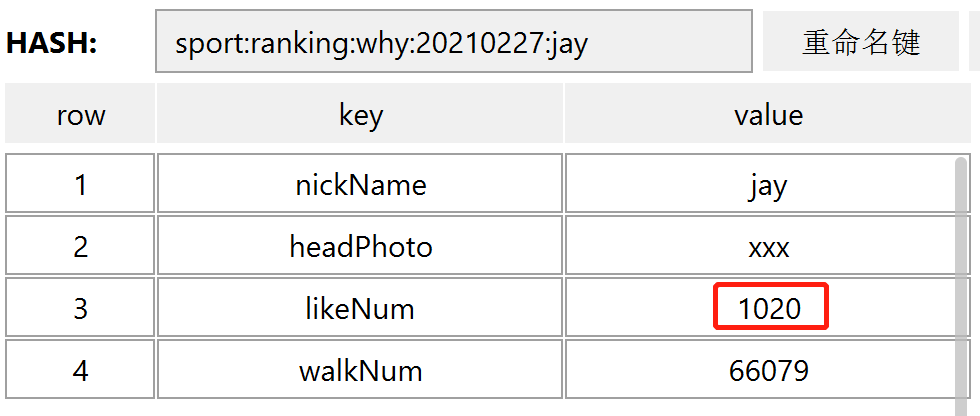Select the walkNum key cell
The image size is (980, 416).
coord(360,369)
